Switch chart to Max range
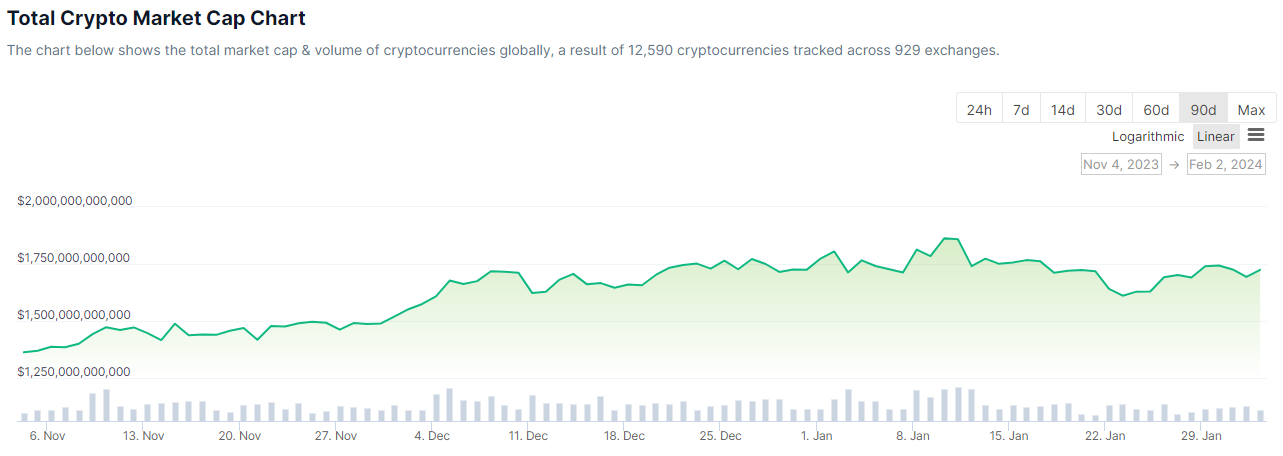Screen dimensions: 1283x456 point(1251,110)
